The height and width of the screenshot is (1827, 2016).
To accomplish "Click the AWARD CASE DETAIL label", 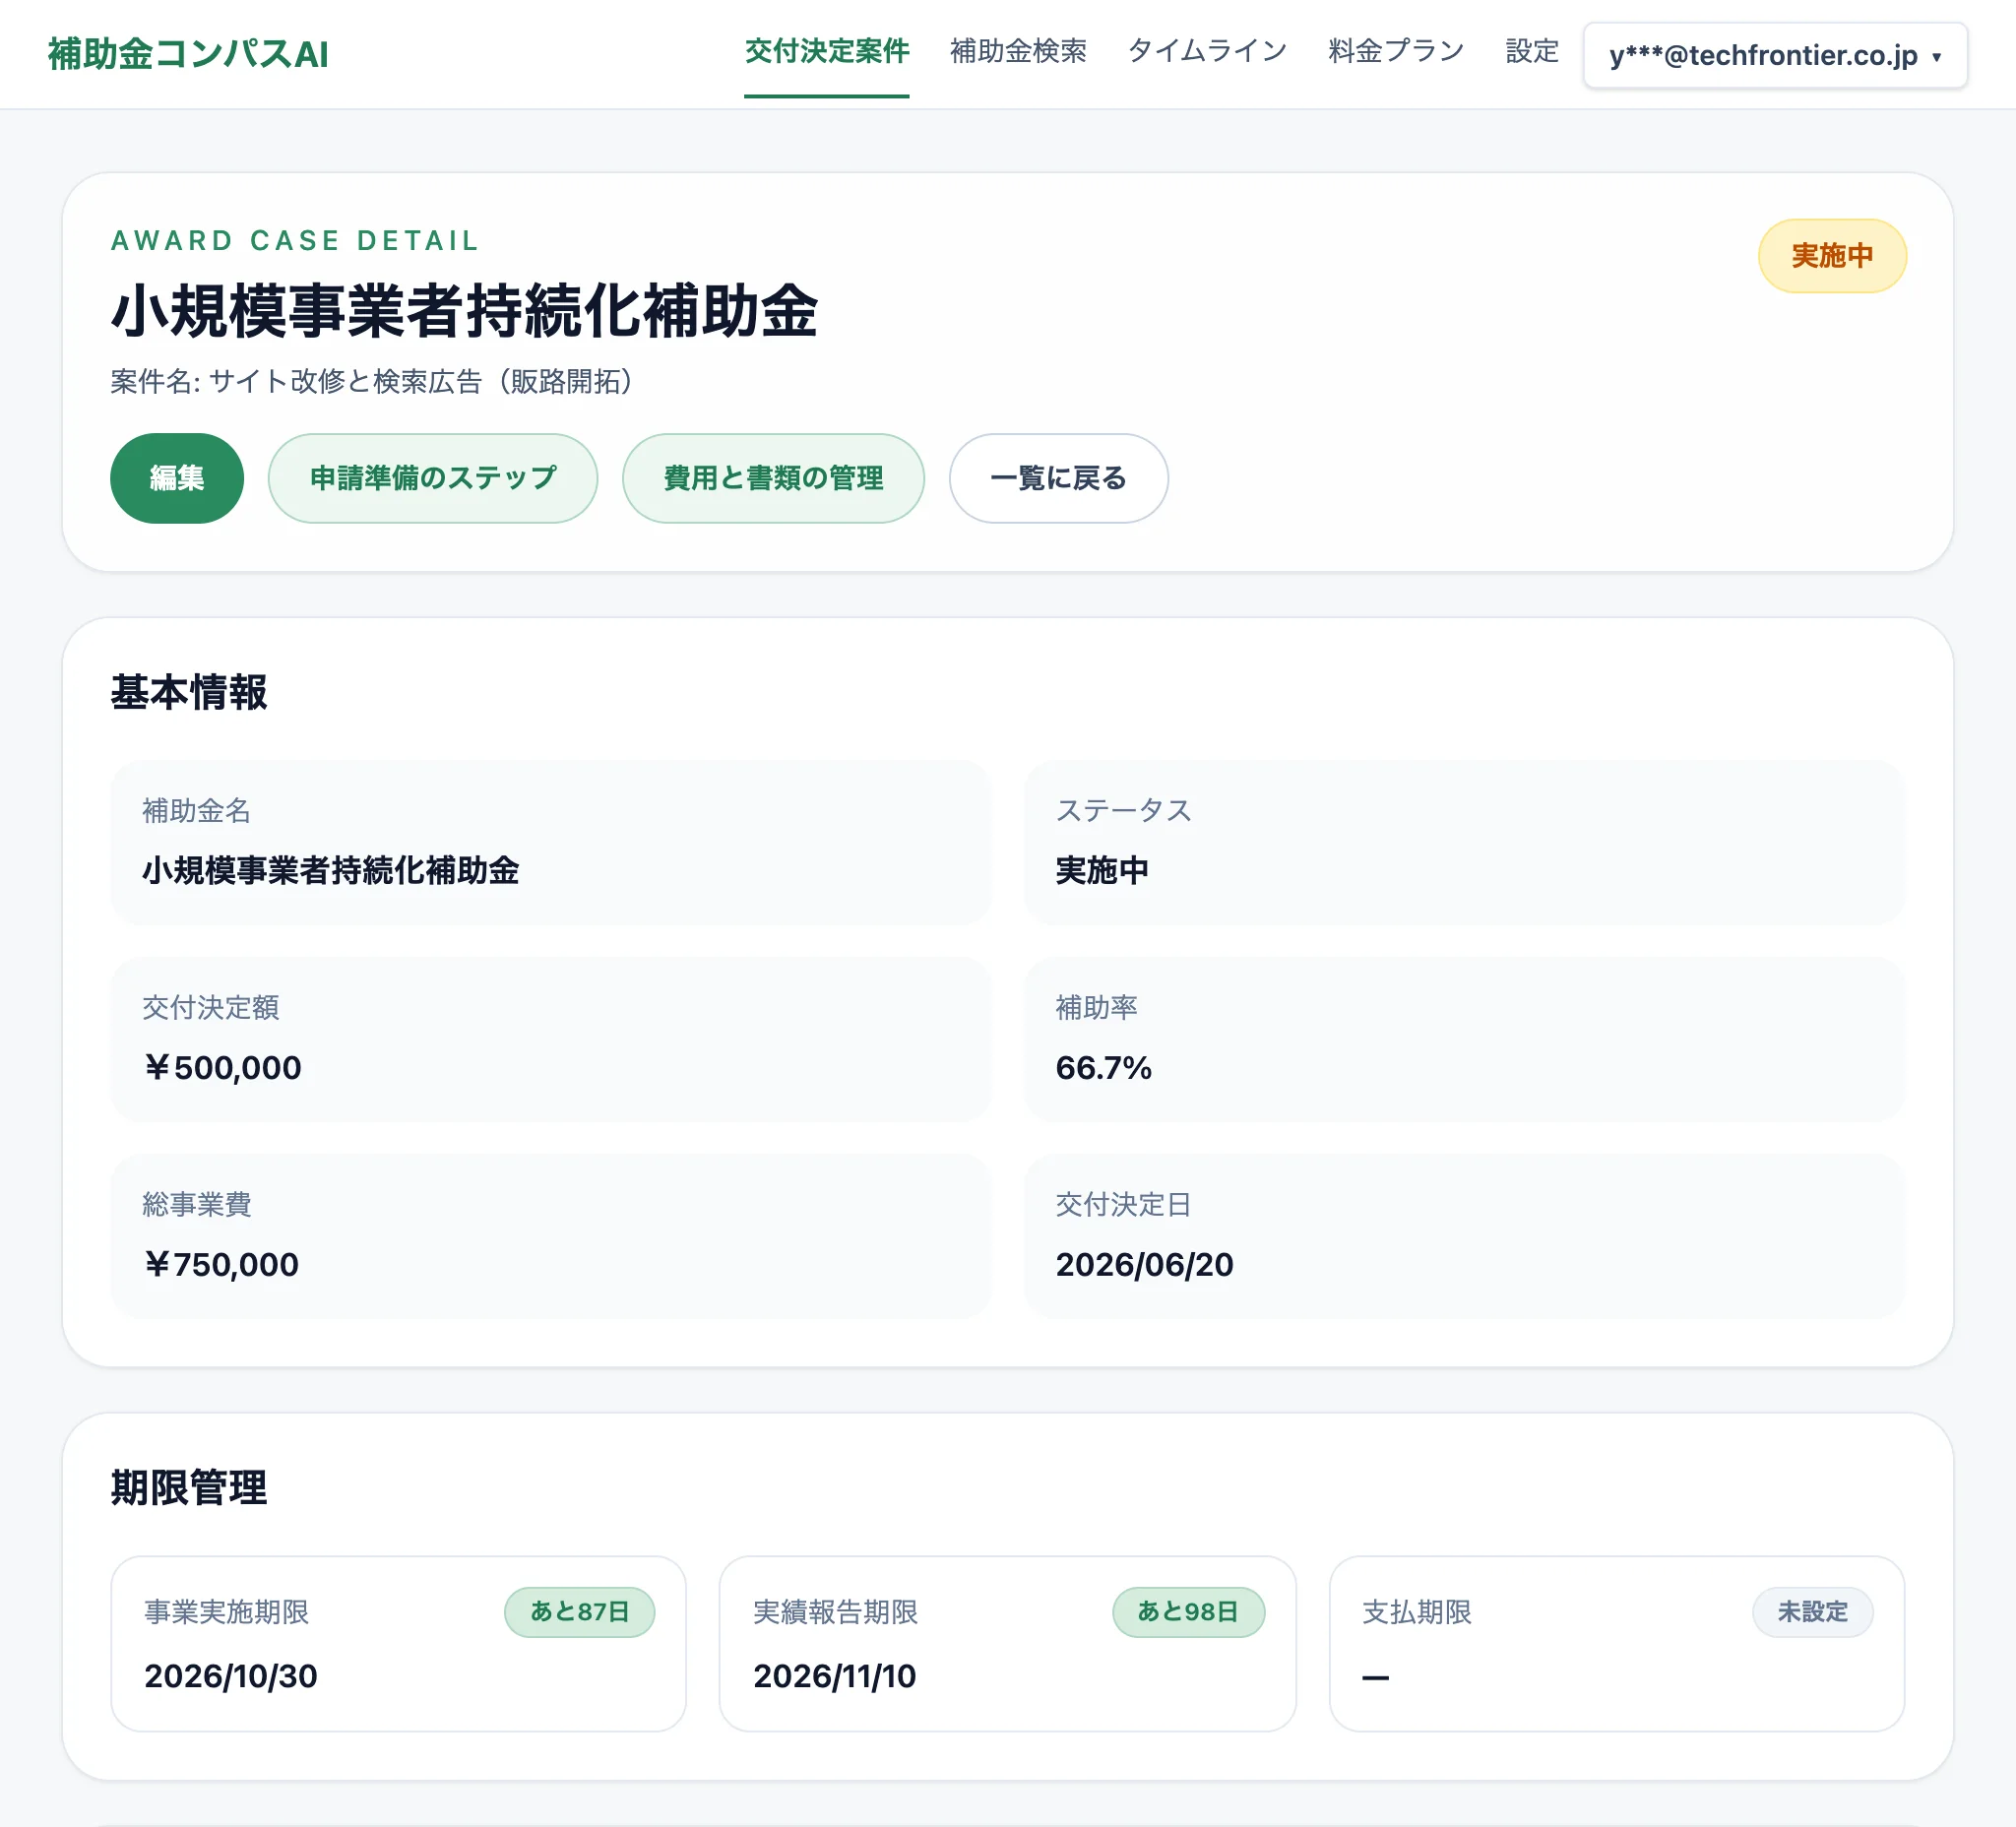I will coord(295,241).
